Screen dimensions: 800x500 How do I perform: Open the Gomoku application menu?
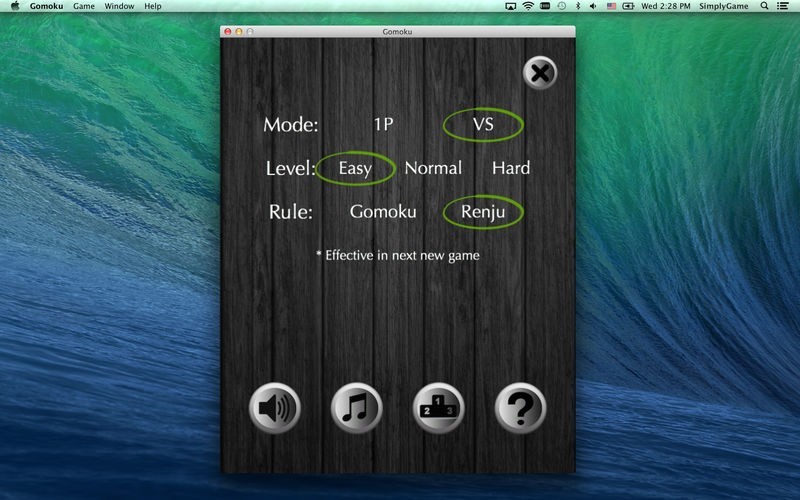tap(46, 7)
